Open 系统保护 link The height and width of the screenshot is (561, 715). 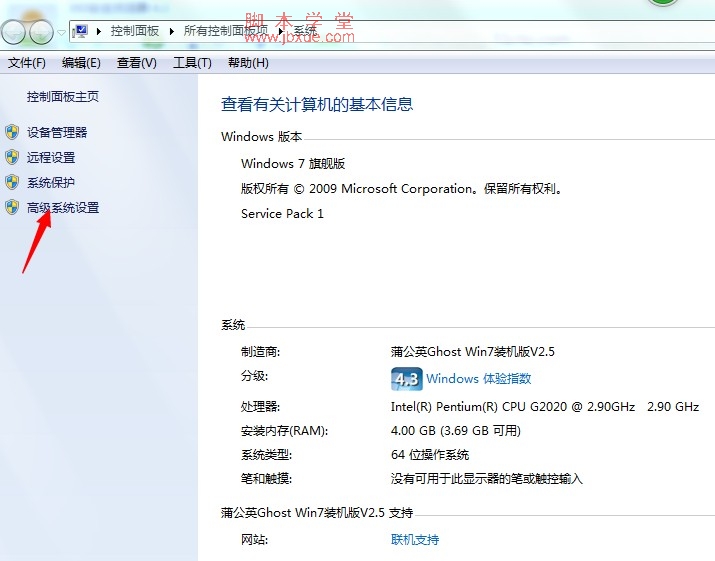click(x=51, y=182)
